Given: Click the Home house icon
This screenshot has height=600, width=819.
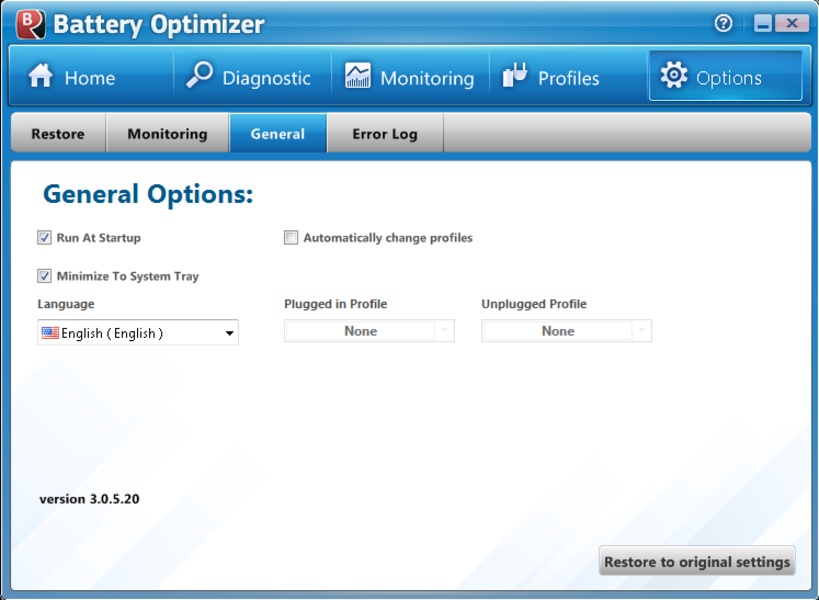Looking at the screenshot, I should (x=41, y=76).
